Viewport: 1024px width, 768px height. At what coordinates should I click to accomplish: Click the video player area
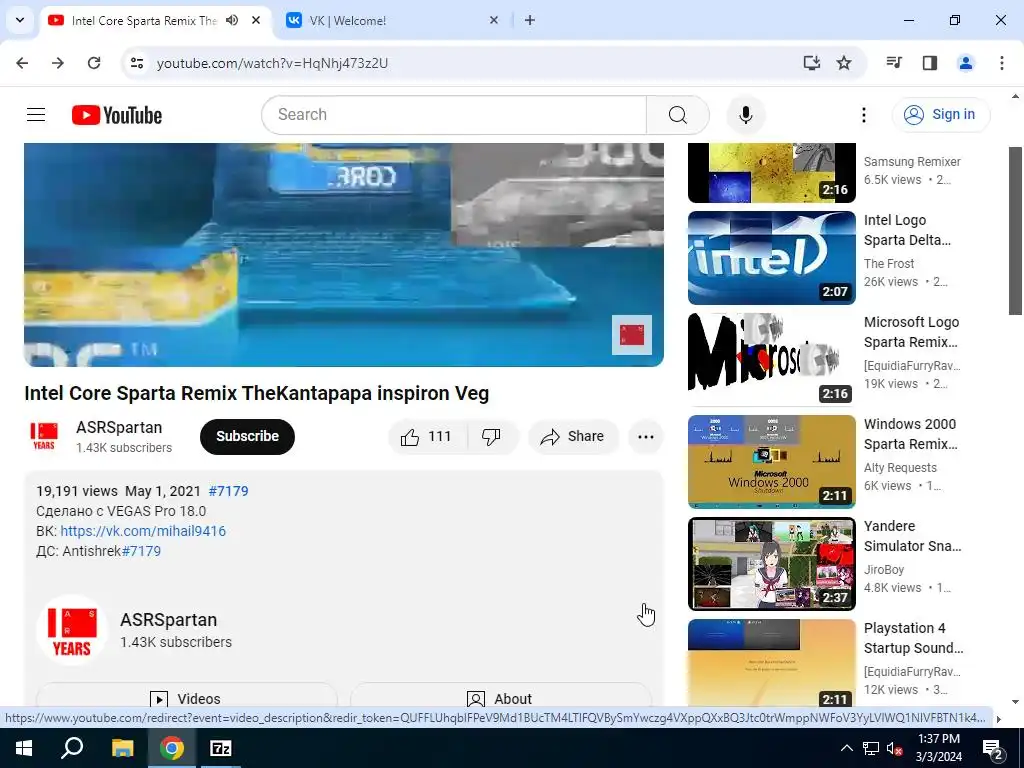point(344,255)
